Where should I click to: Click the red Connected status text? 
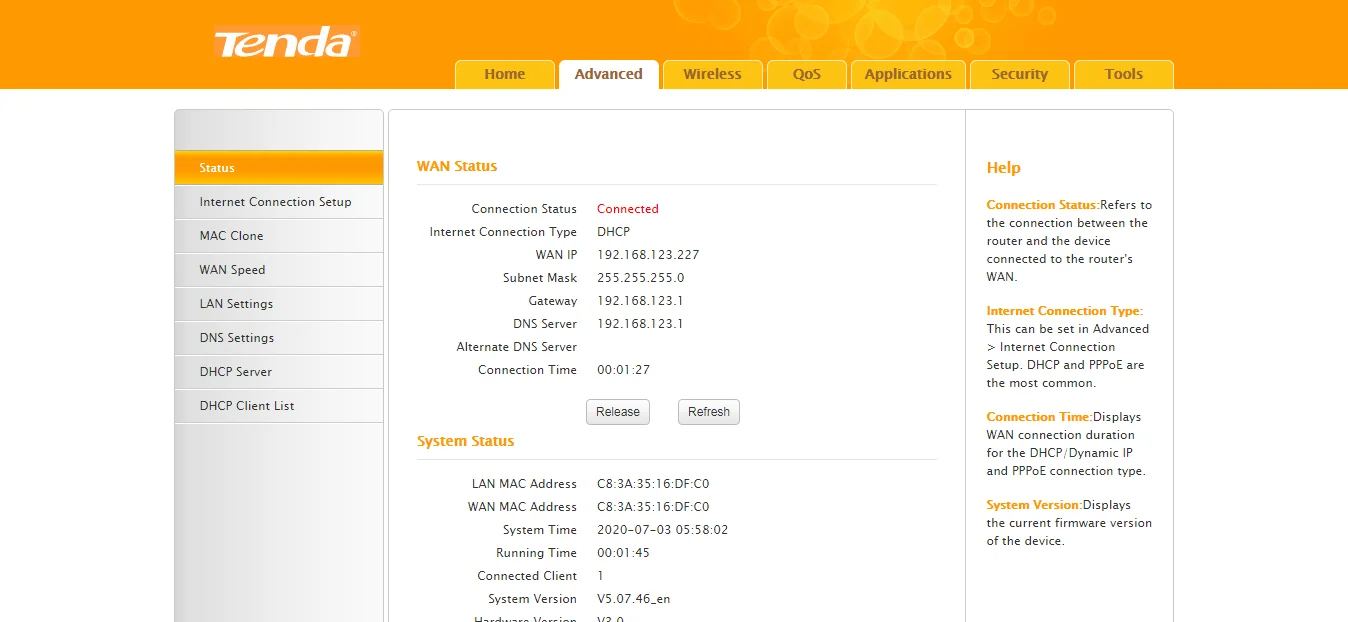click(x=628, y=209)
